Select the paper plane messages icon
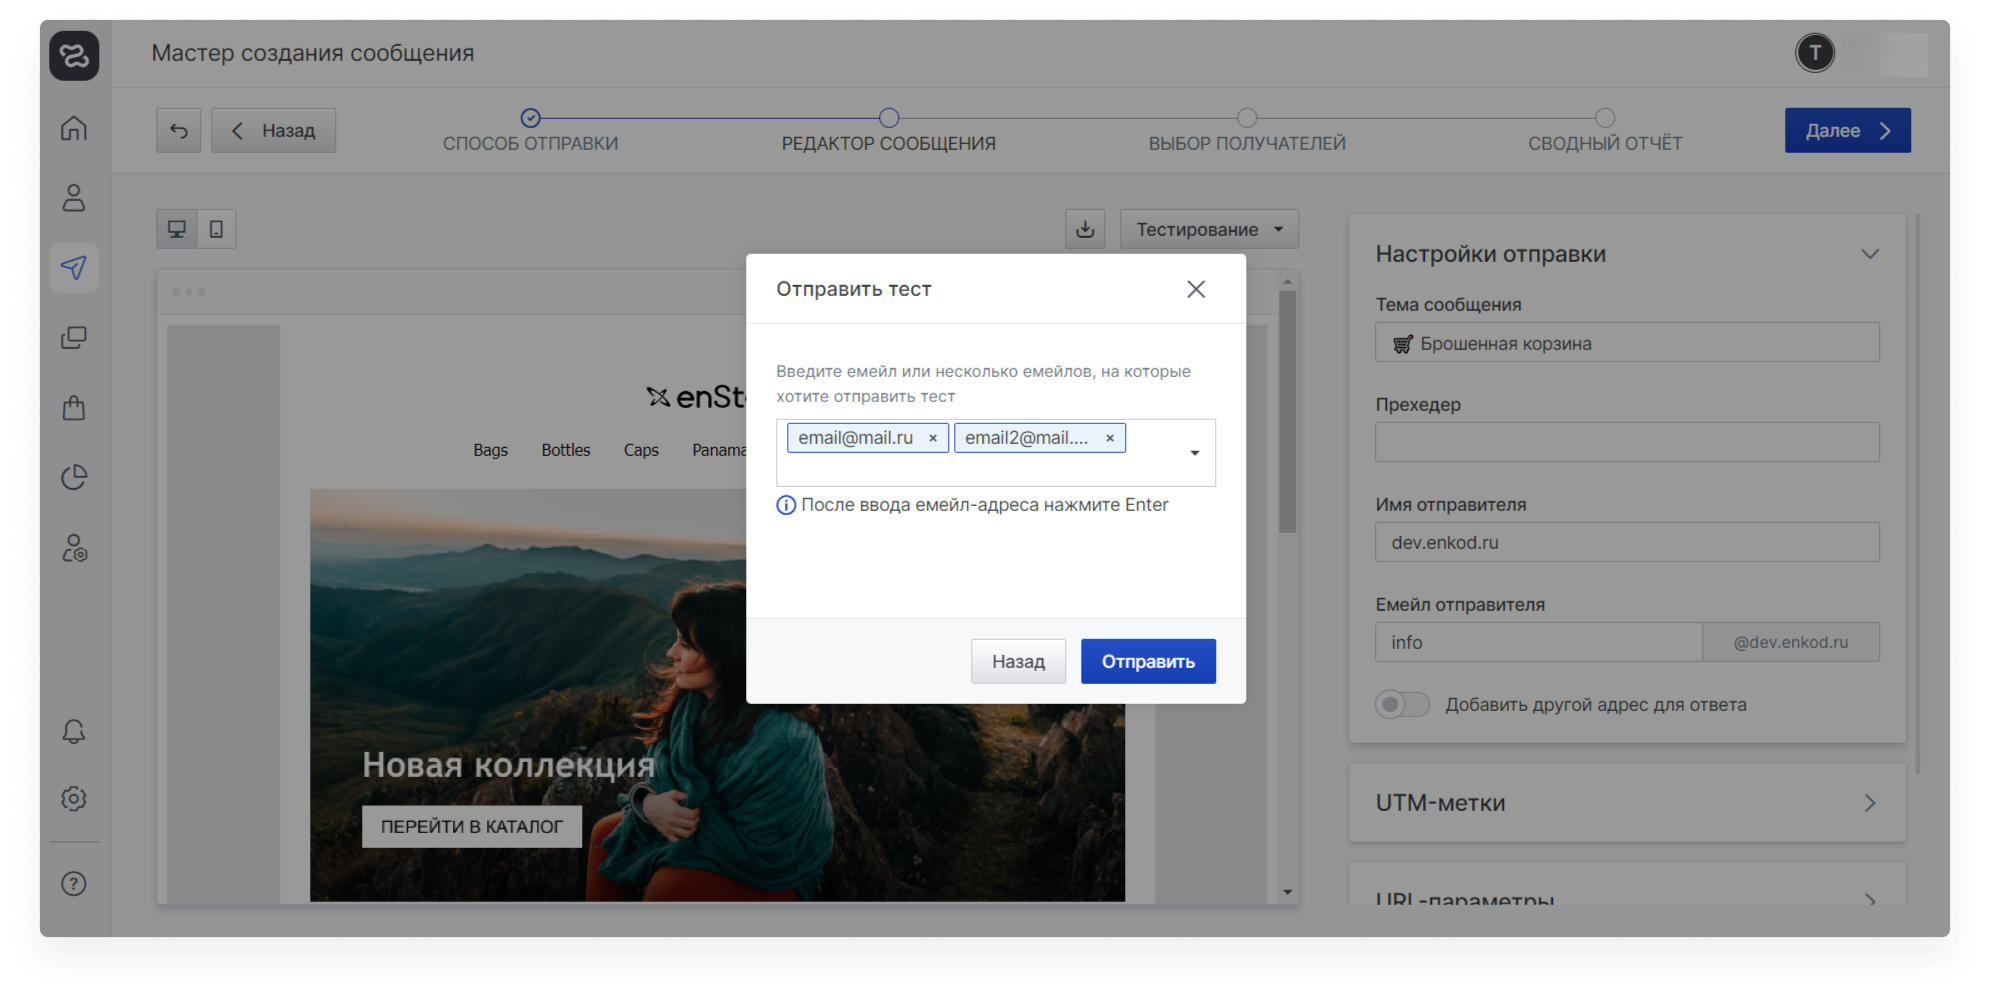The width and height of the screenshot is (1990, 997). coord(74,267)
